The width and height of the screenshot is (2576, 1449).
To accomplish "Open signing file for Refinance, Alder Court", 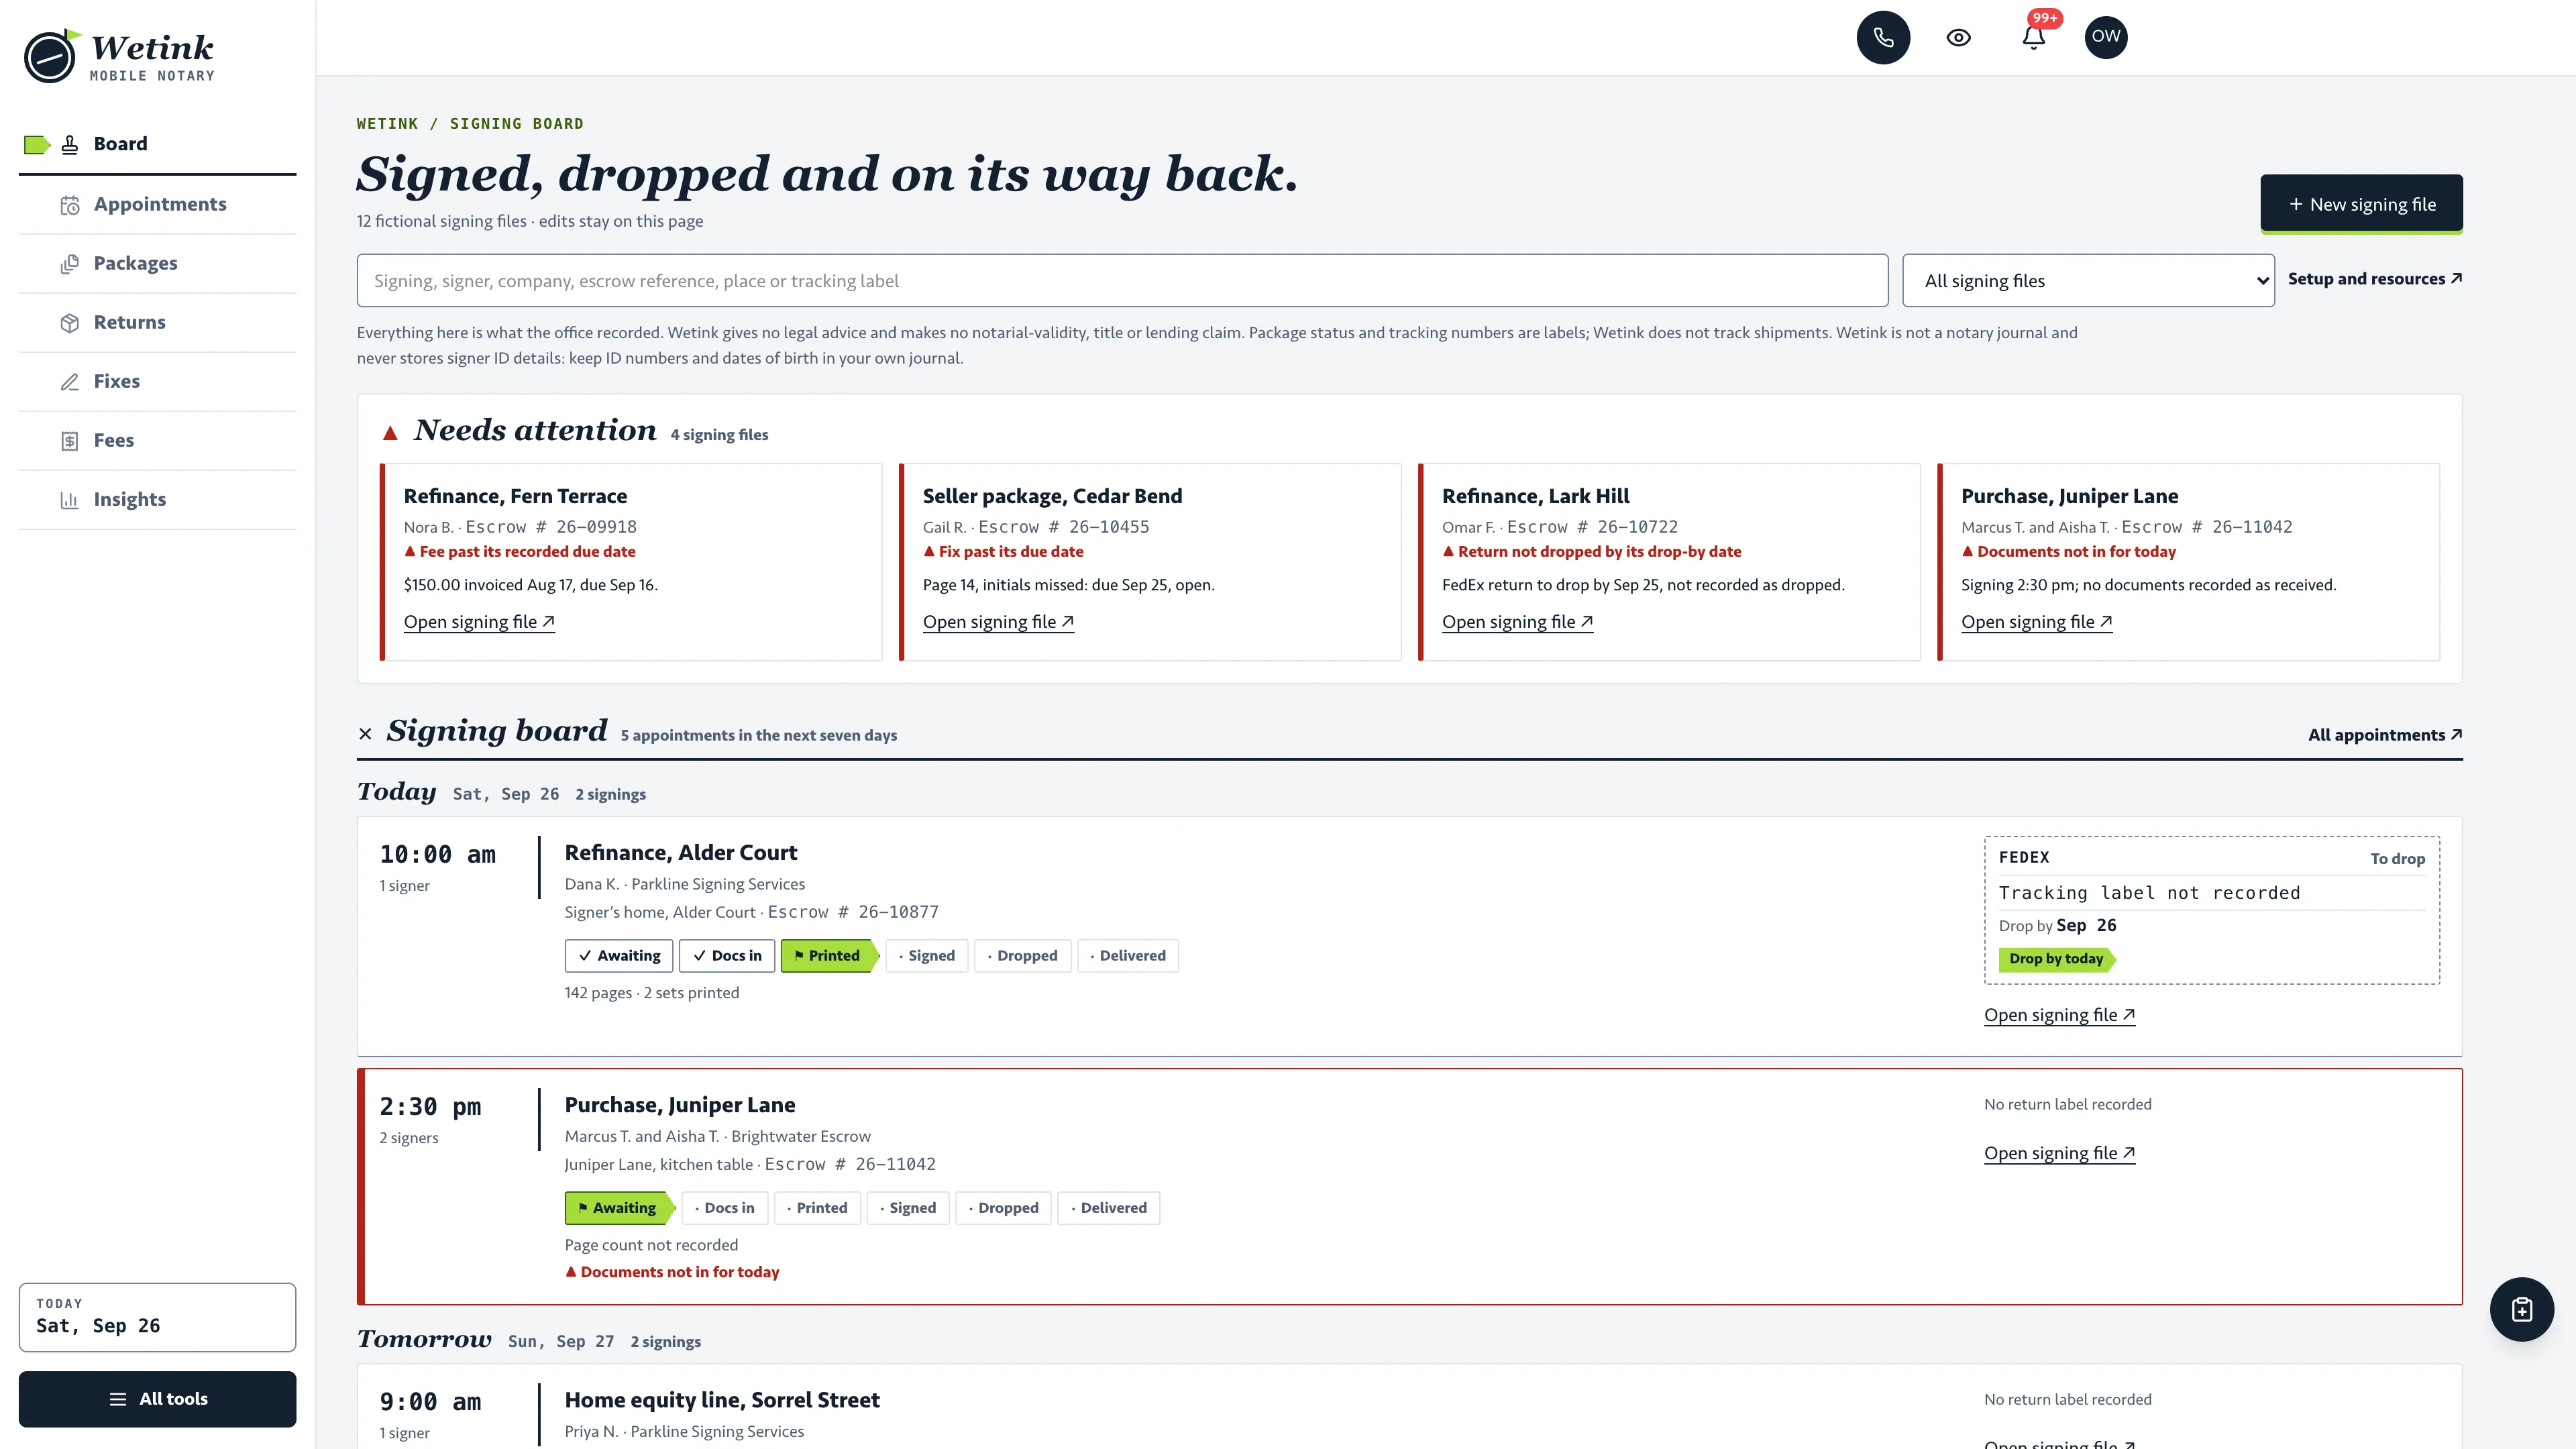I will click(x=2059, y=1015).
